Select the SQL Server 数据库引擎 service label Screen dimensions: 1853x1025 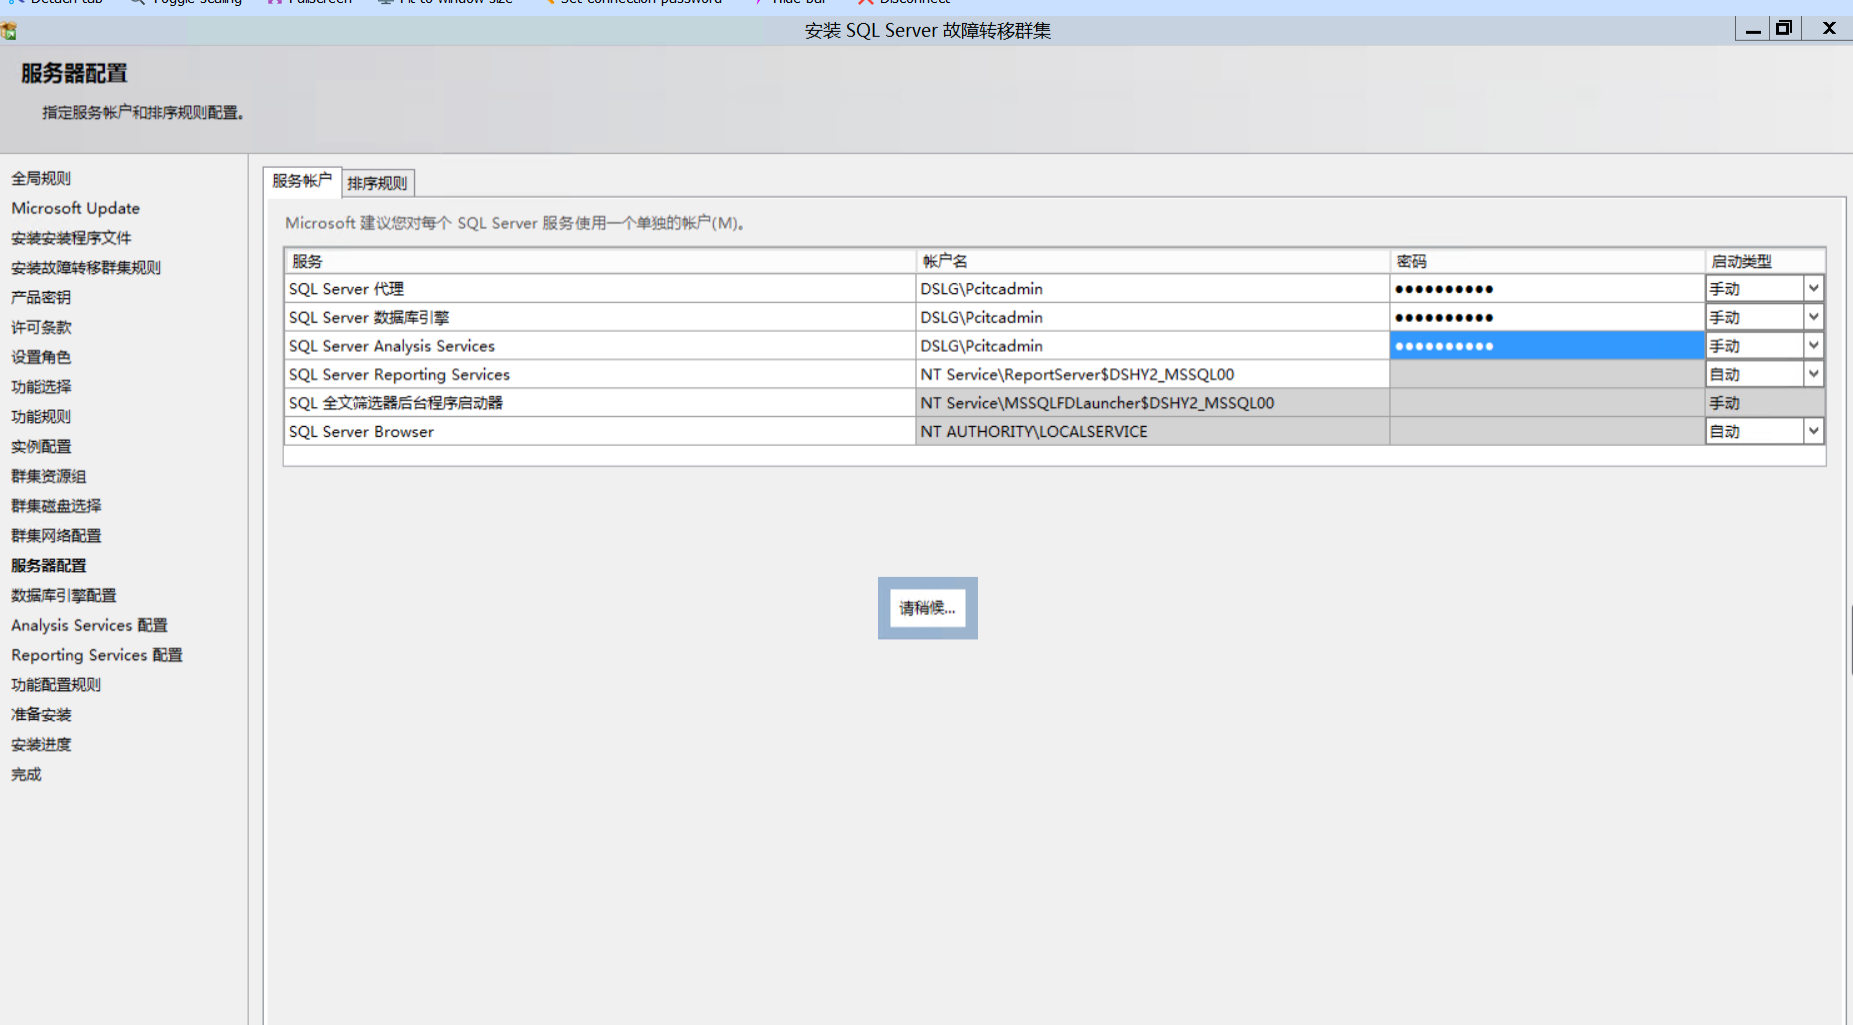(x=369, y=317)
